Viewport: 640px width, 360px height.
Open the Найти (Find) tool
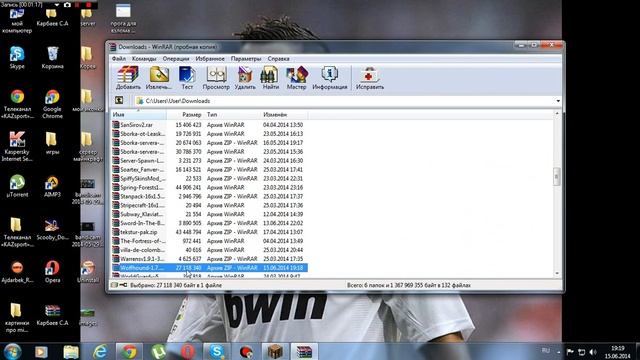coord(270,78)
